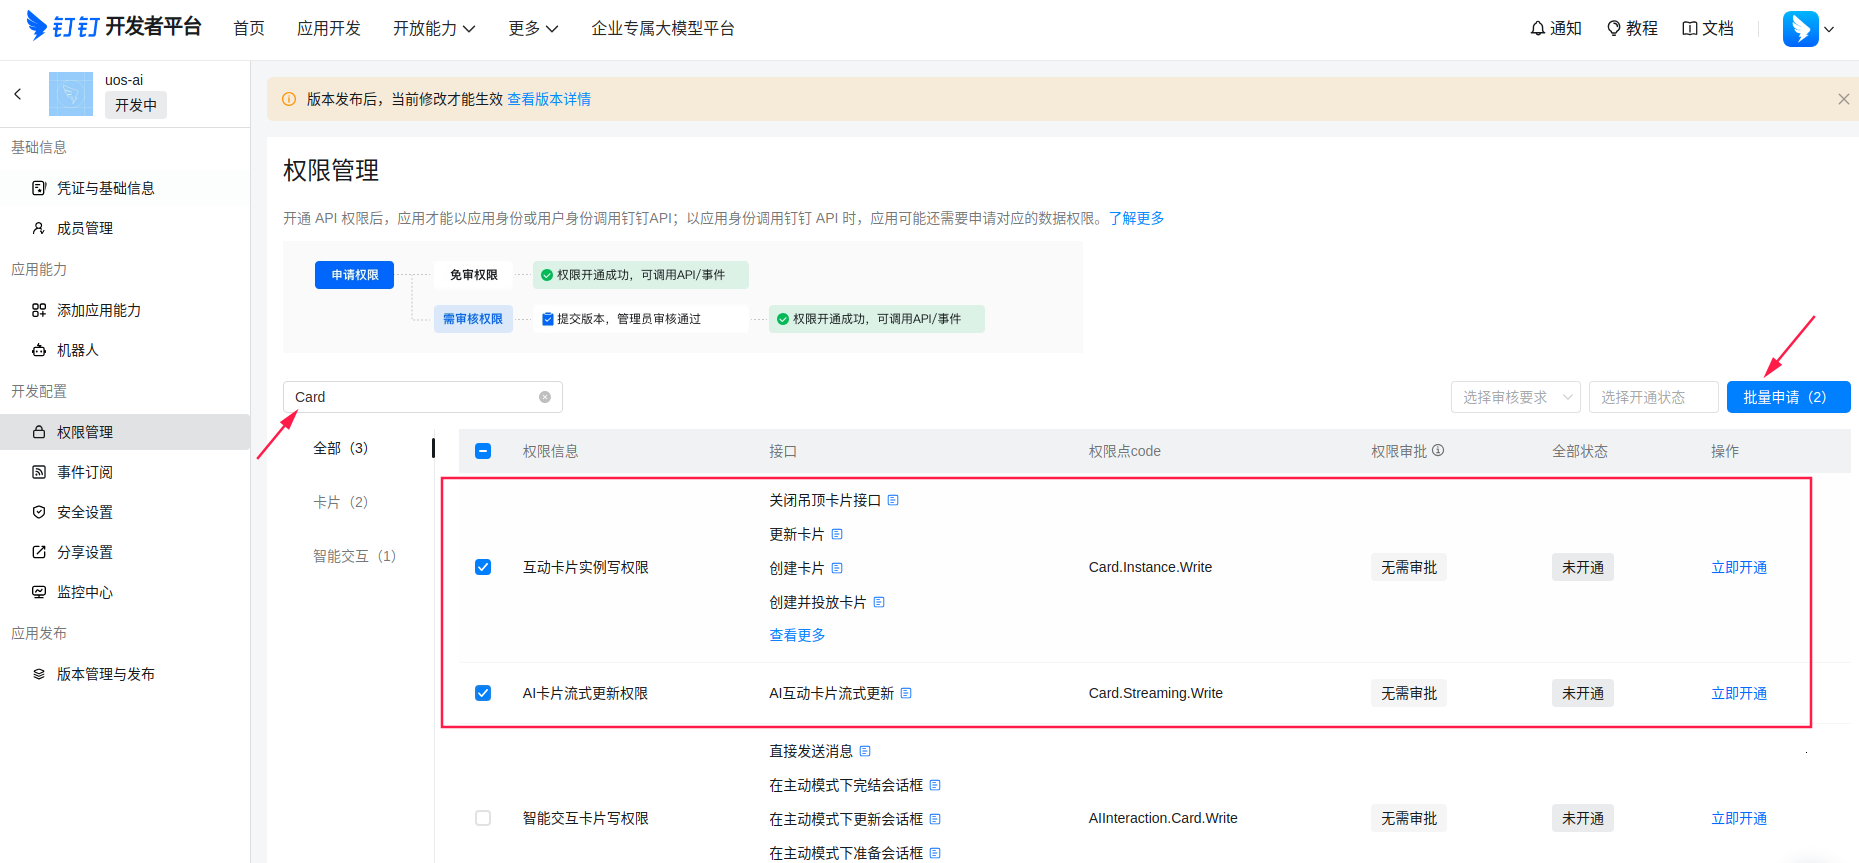Select 卡片 (2) category tab
The width and height of the screenshot is (1859, 863).
(x=340, y=502)
